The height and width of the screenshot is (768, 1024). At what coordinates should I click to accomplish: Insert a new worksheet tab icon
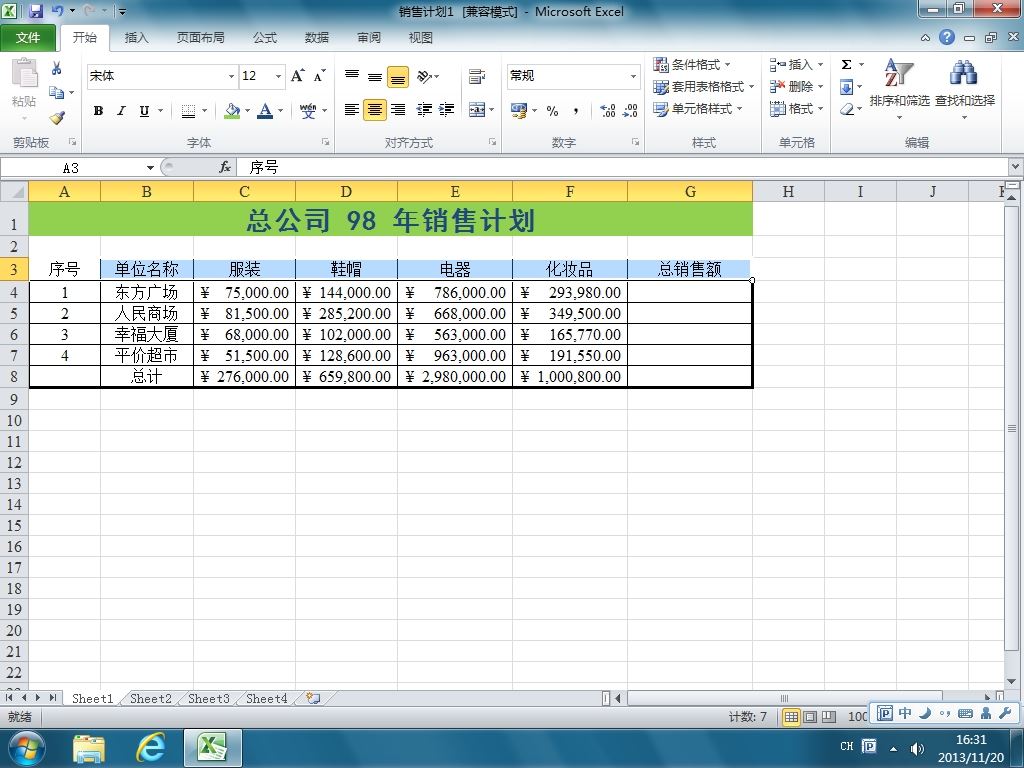(313, 698)
